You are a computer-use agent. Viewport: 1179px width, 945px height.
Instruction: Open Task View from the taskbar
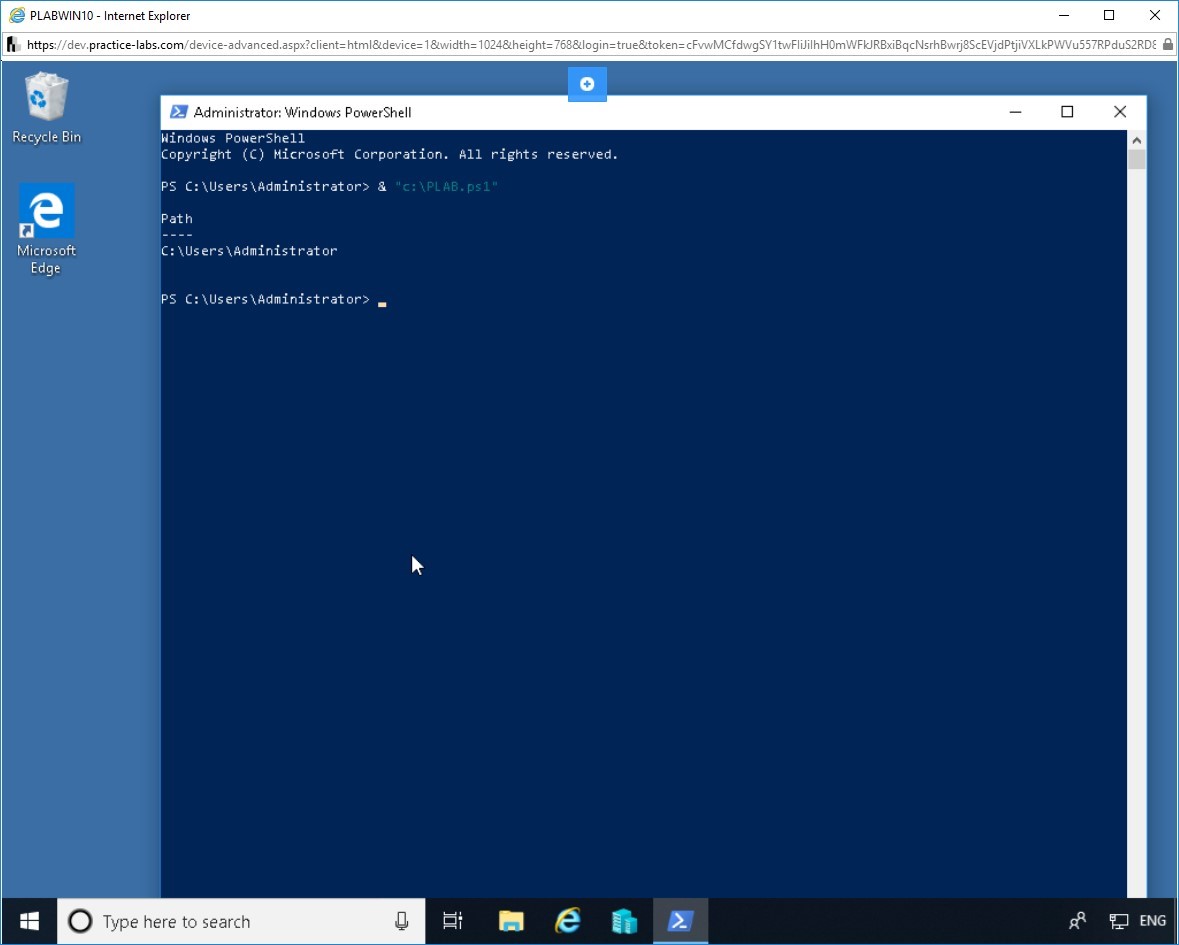[453, 921]
